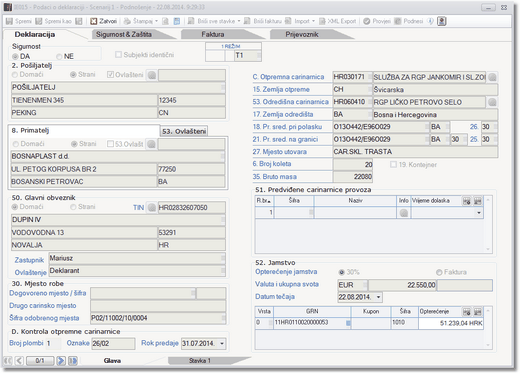Click the Spremi kao toolbar icon
Screen dimensions: 520x374
[x=39, y=21]
